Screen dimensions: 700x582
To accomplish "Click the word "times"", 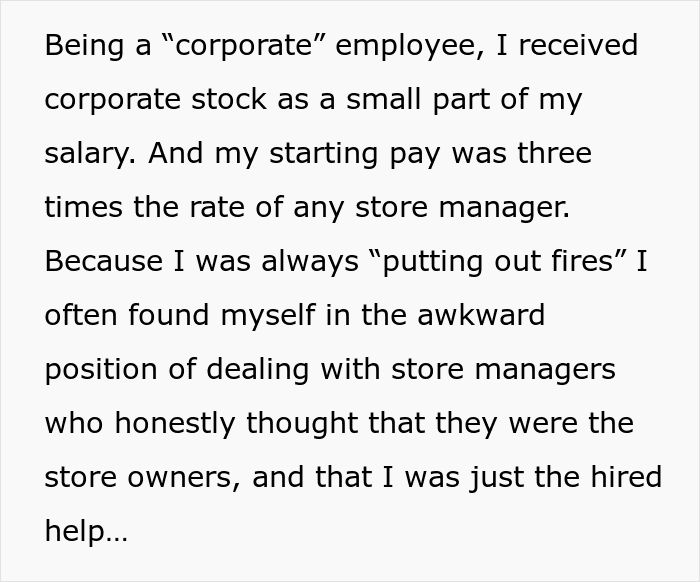I will point(83,208).
